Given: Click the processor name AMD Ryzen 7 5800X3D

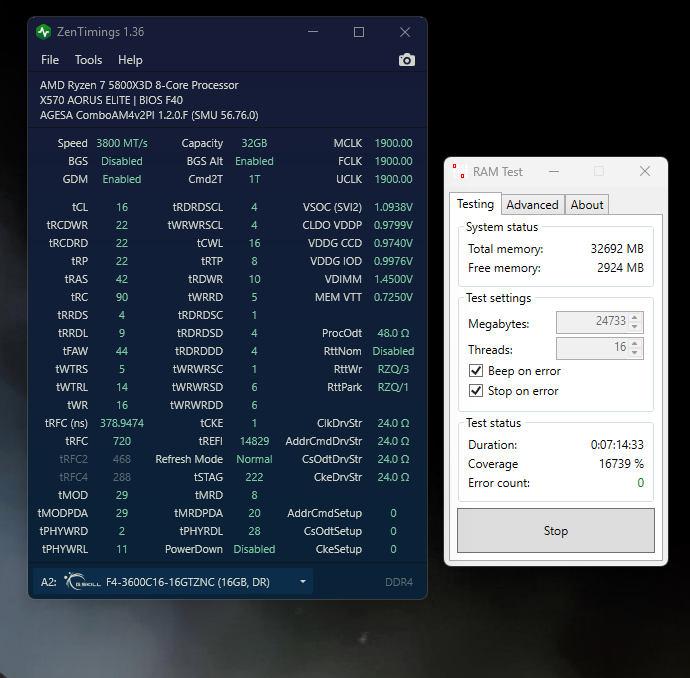Looking at the screenshot, I should (139, 85).
